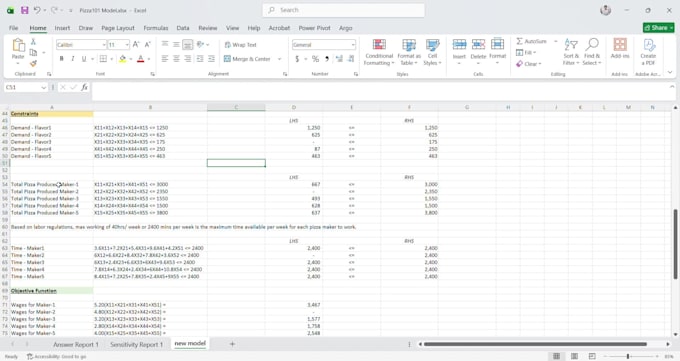This screenshot has width=680, height=361.
Task: Click the AutoSum button
Action: point(532,41)
